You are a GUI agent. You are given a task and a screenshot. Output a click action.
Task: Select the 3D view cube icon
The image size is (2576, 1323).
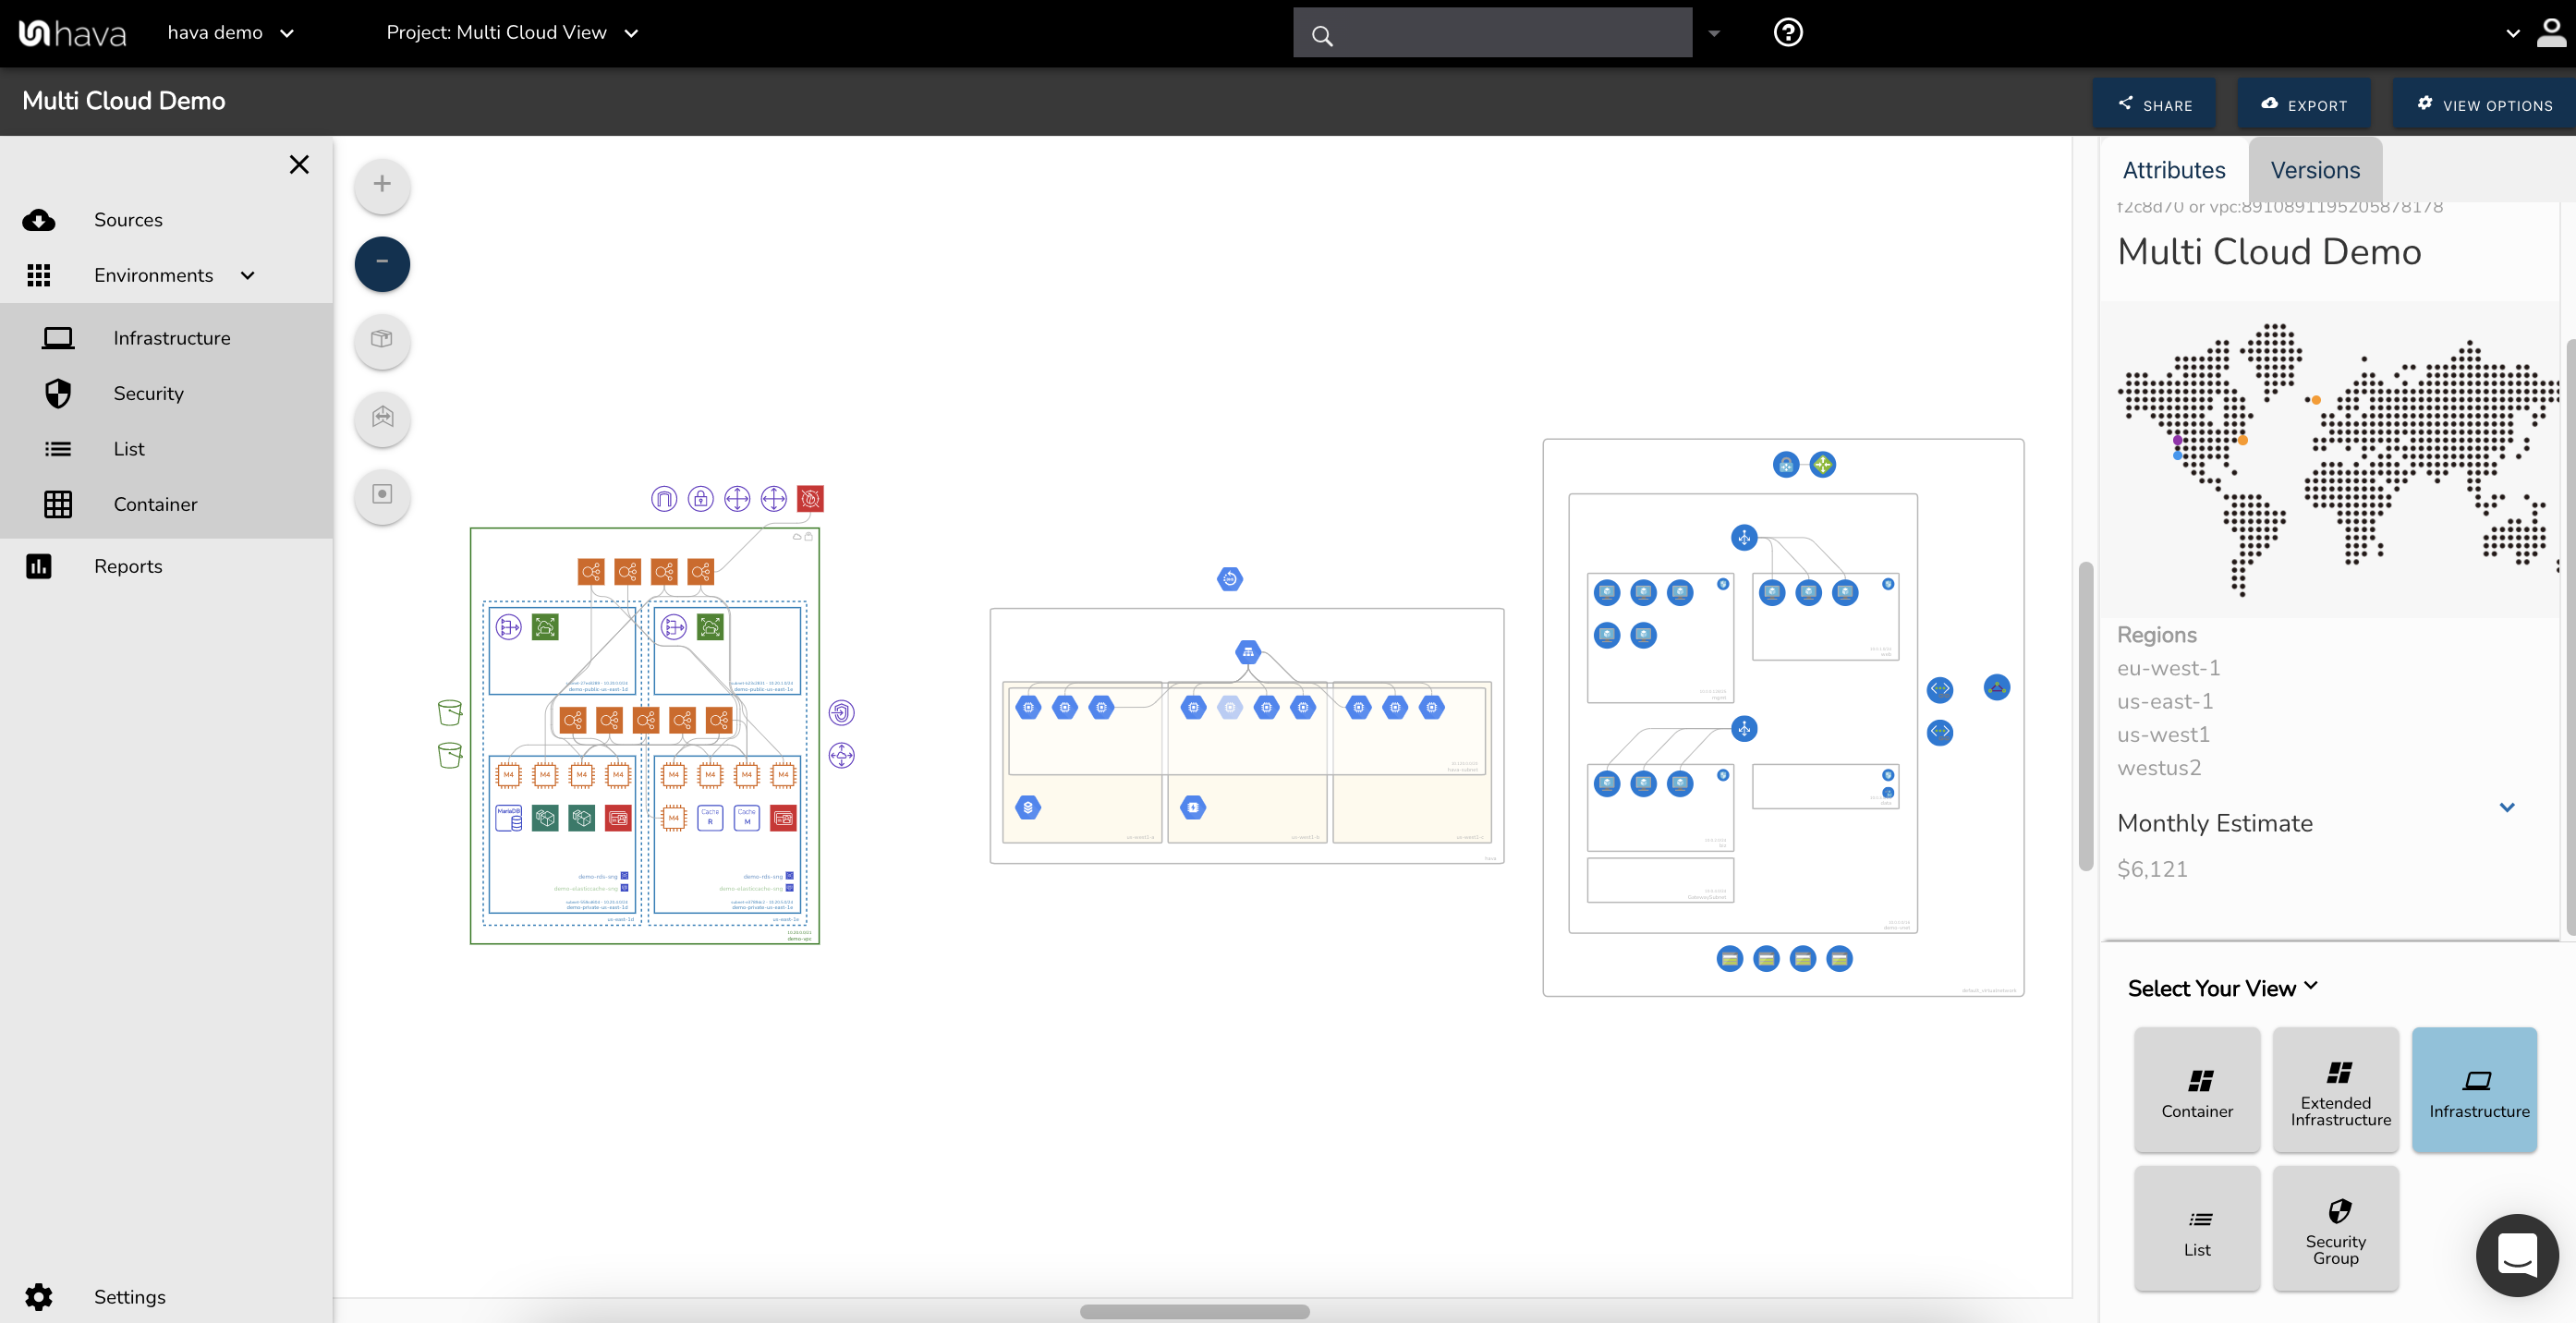[x=381, y=341]
